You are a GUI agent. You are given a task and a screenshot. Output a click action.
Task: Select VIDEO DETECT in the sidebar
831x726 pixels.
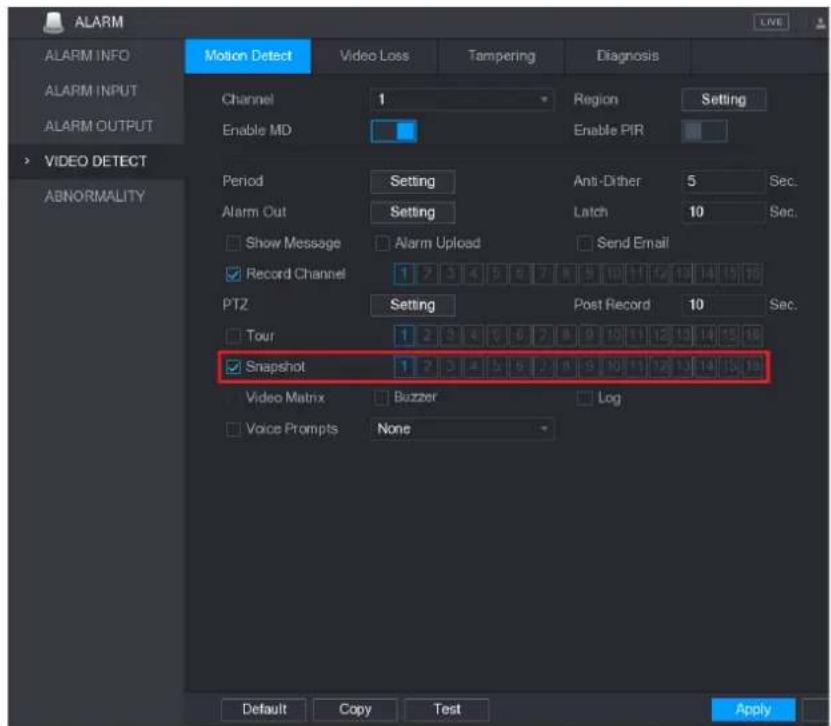point(95,161)
